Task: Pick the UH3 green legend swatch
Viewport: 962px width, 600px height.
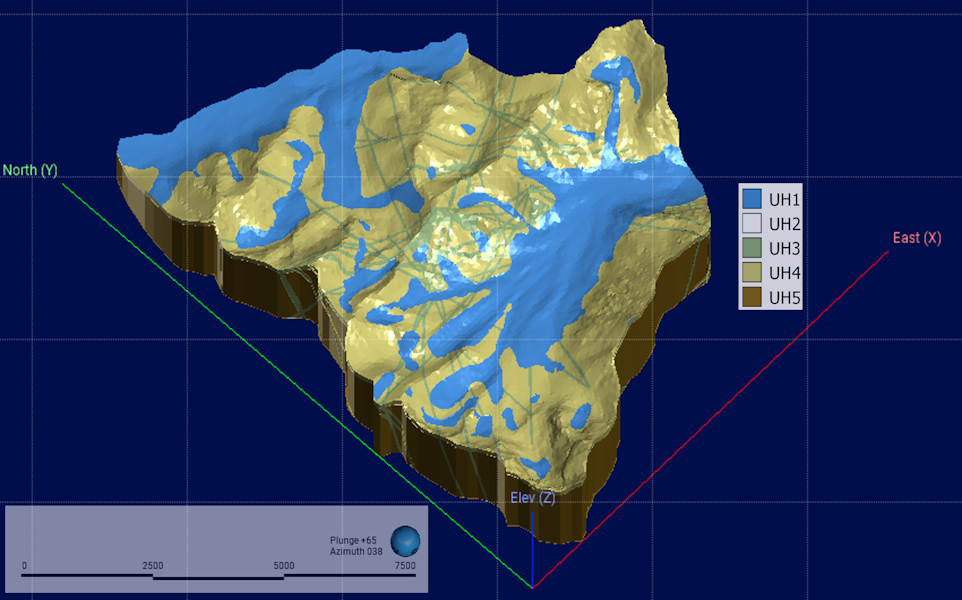Action: pyautogui.click(x=753, y=248)
